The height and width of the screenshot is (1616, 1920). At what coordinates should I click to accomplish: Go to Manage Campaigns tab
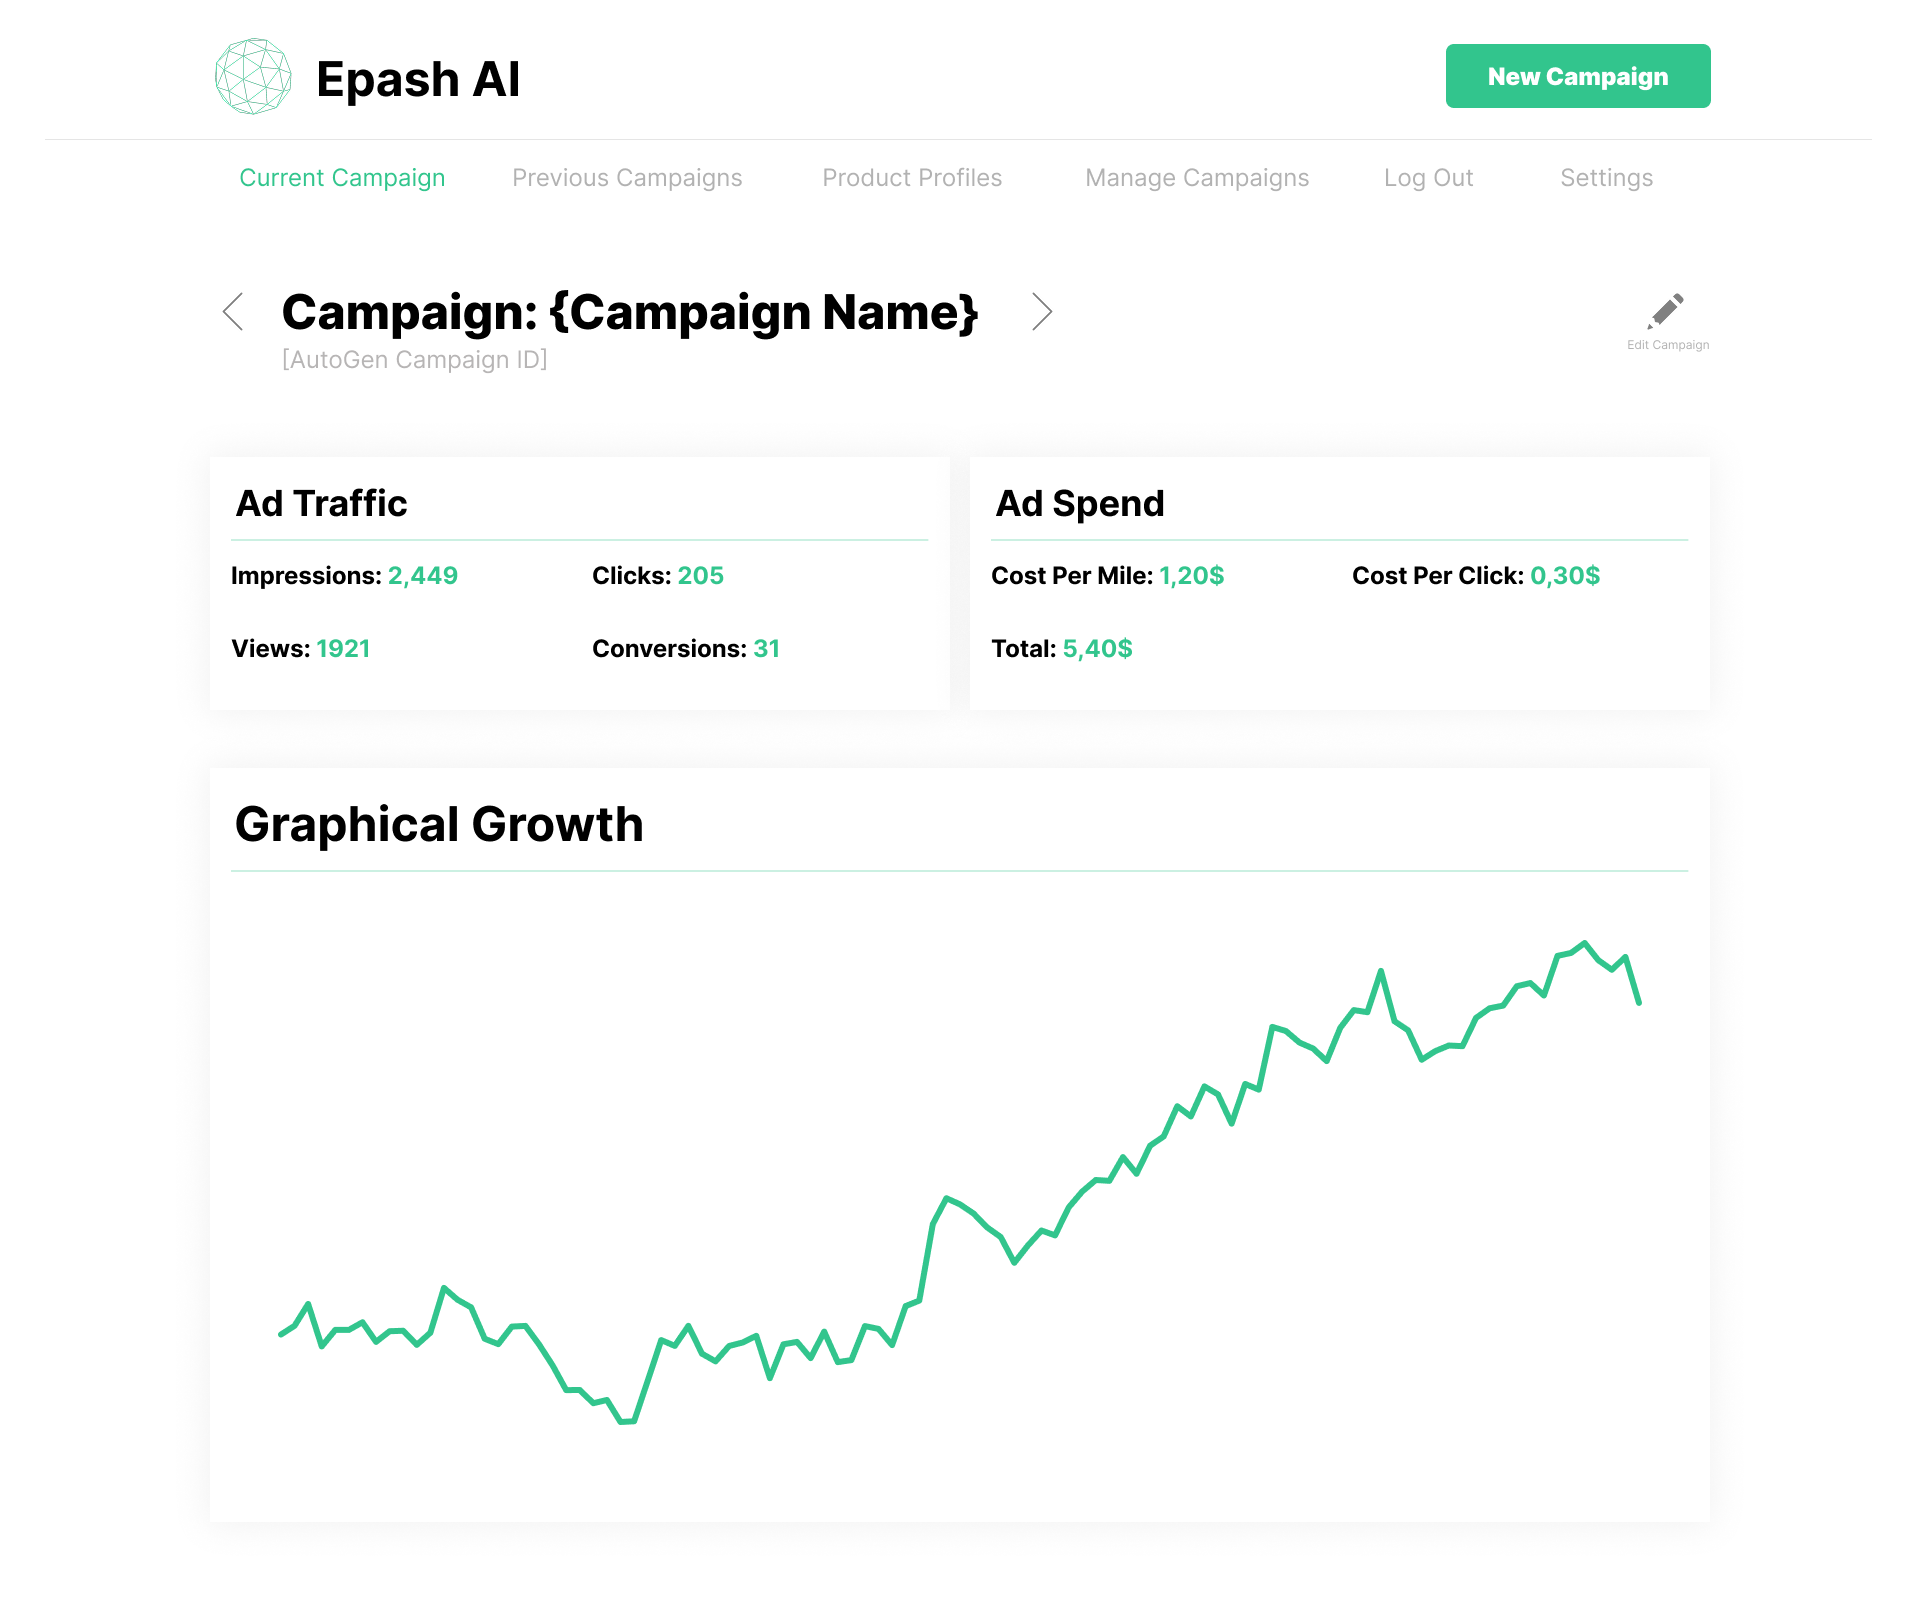(x=1197, y=178)
